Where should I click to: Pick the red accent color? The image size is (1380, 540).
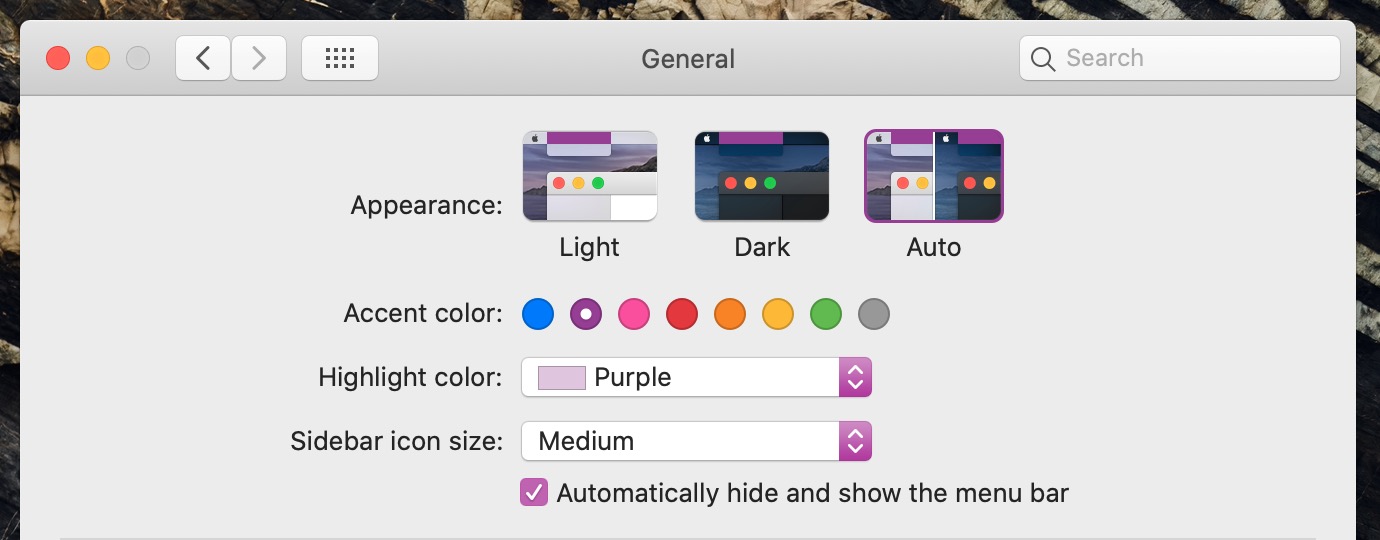682,315
